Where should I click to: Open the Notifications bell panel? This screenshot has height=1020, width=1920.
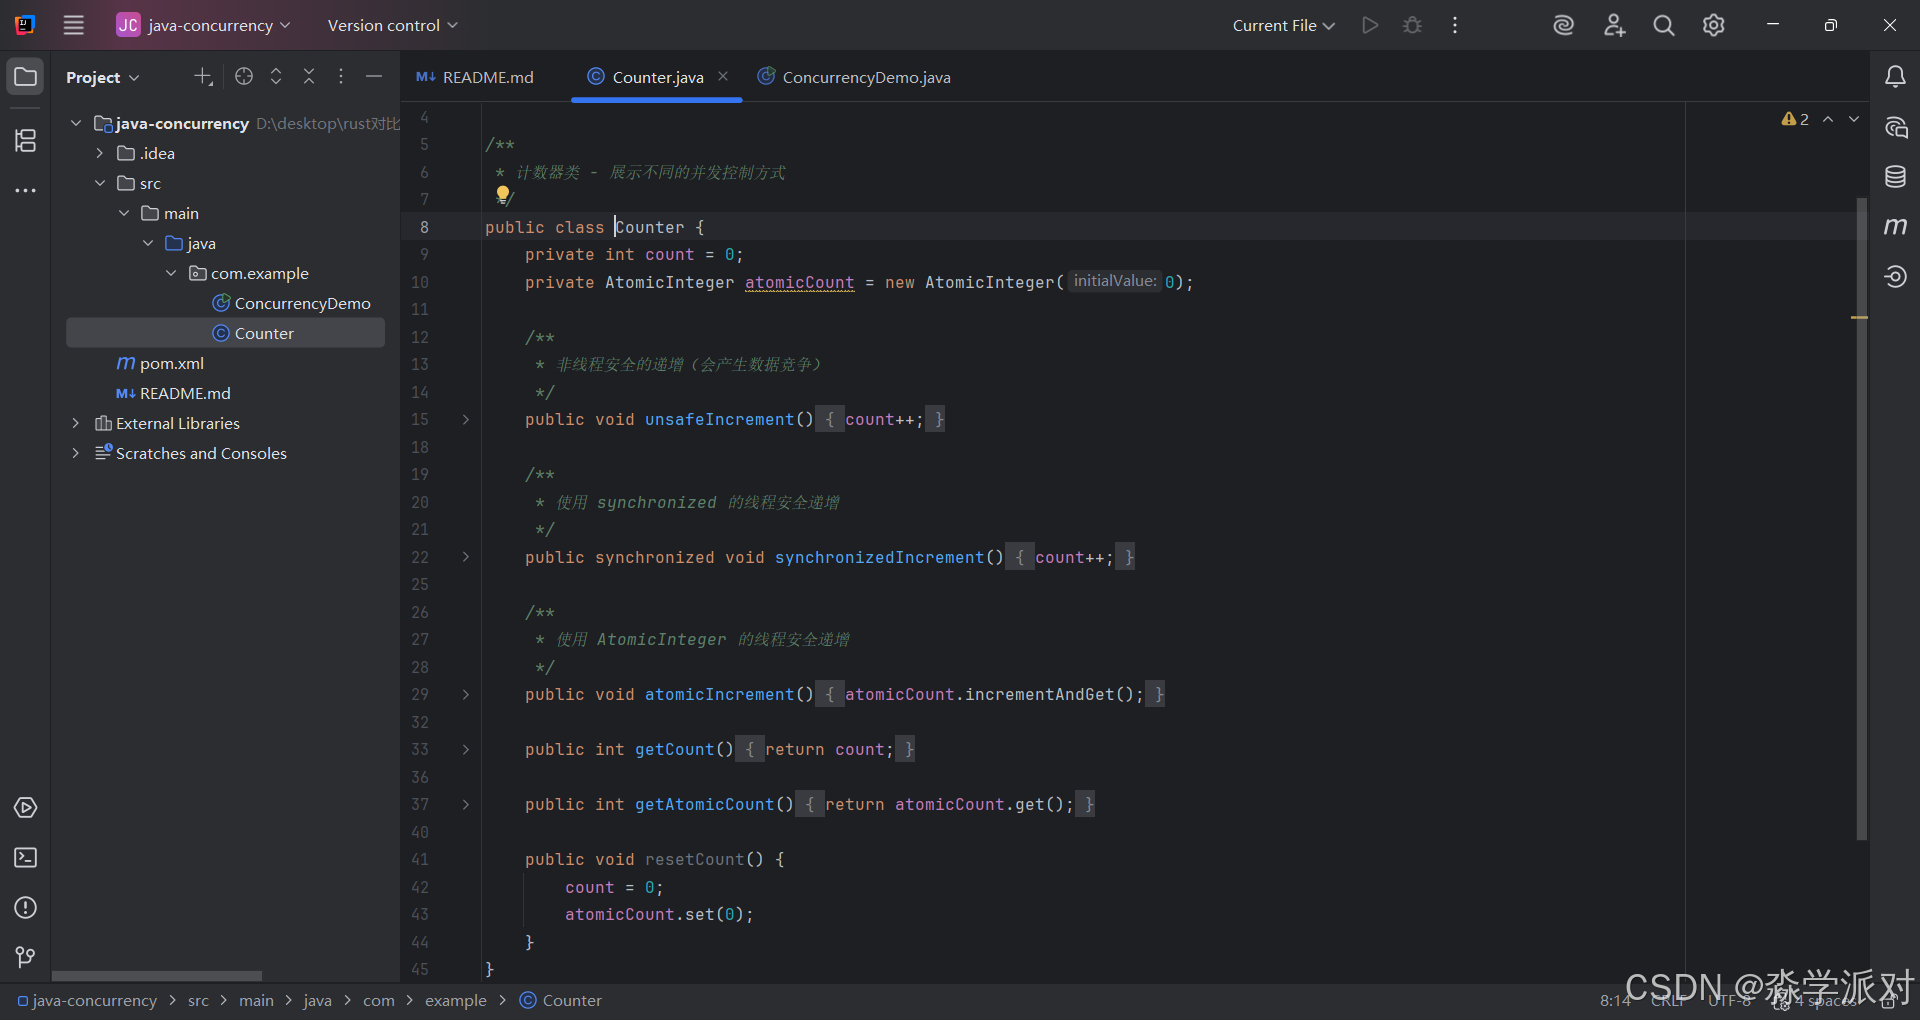[1896, 76]
